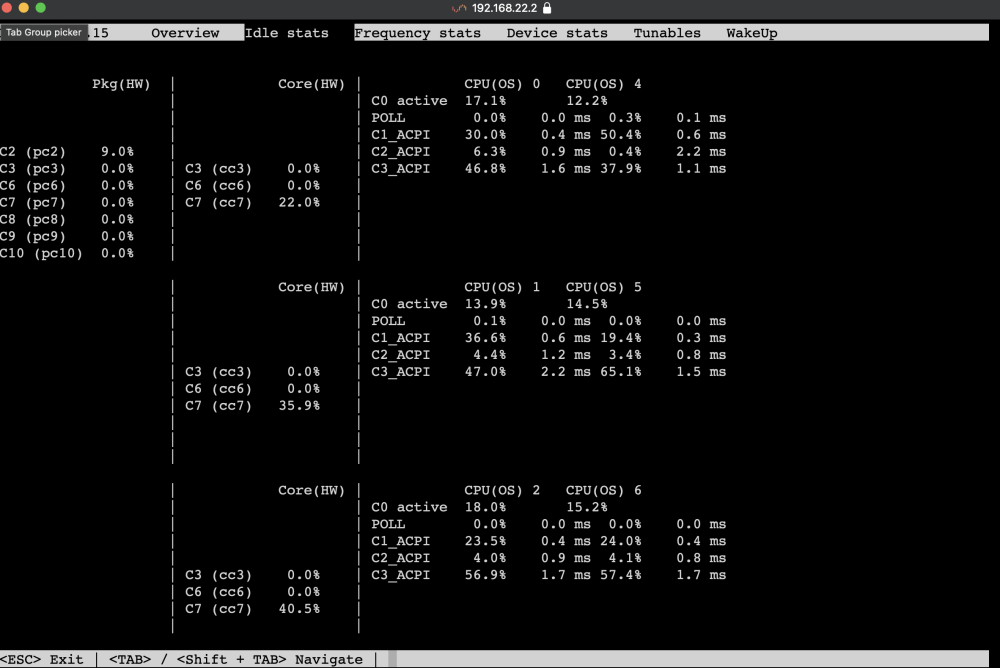Click the POLL 0.3% value for CPU 4
The width and height of the screenshot is (1000, 668).
pyautogui.click(x=624, y=118)
